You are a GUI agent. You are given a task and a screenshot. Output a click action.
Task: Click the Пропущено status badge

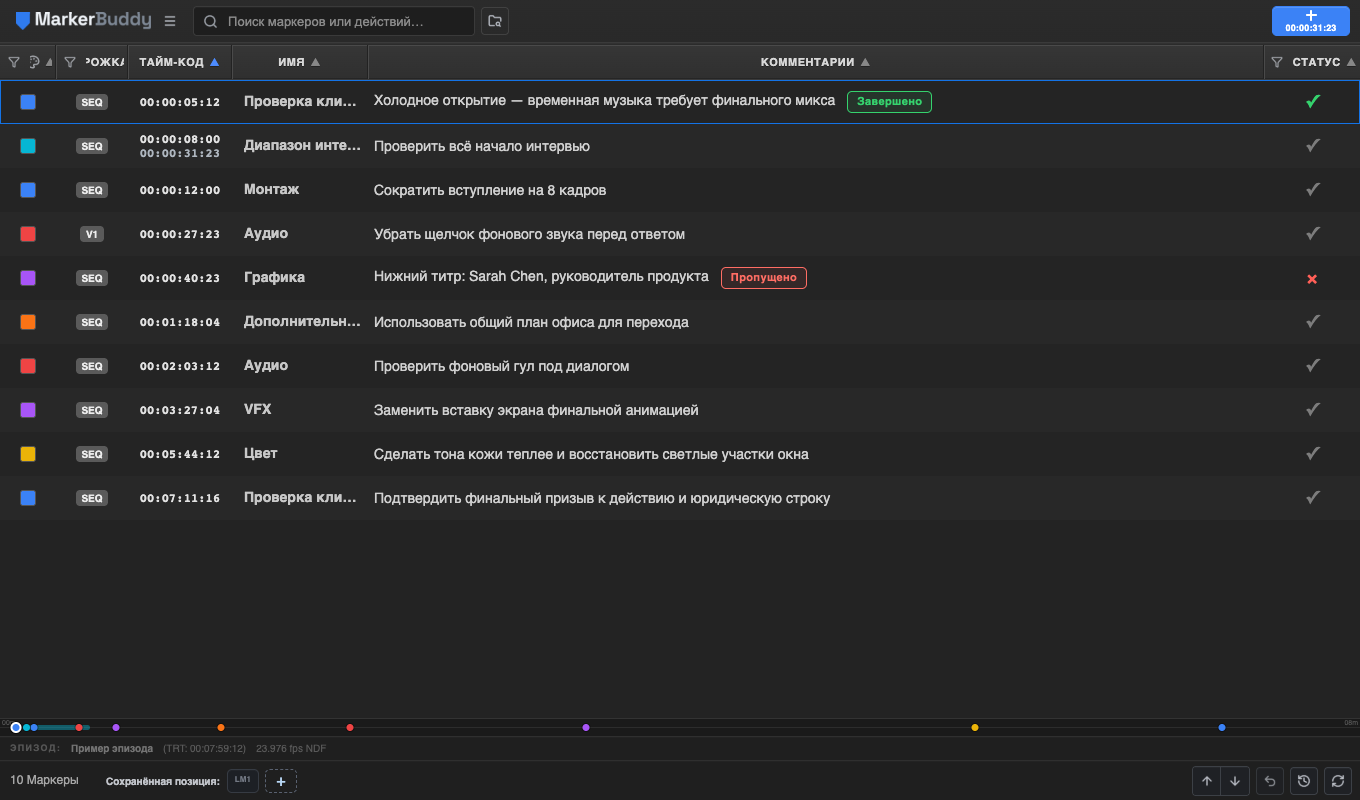coord(764,278)
